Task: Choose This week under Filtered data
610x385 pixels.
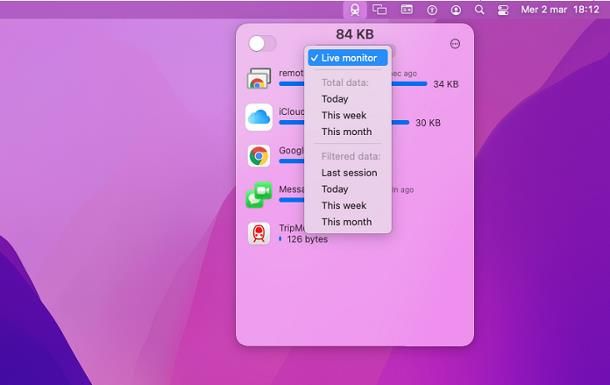Action: click(x=344, y=205)
